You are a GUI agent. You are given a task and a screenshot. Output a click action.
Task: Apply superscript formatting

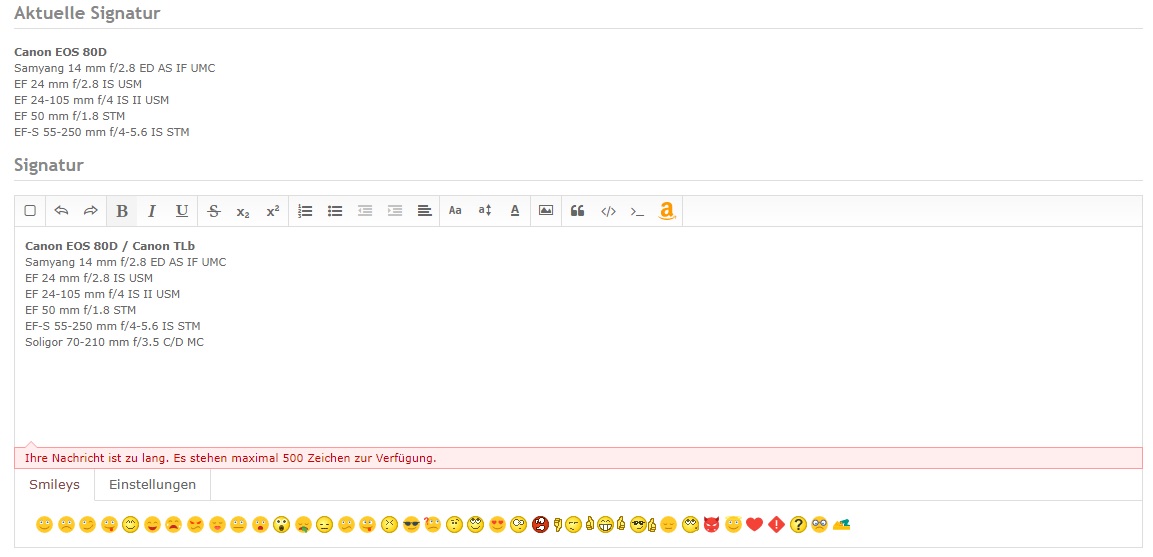273,211
